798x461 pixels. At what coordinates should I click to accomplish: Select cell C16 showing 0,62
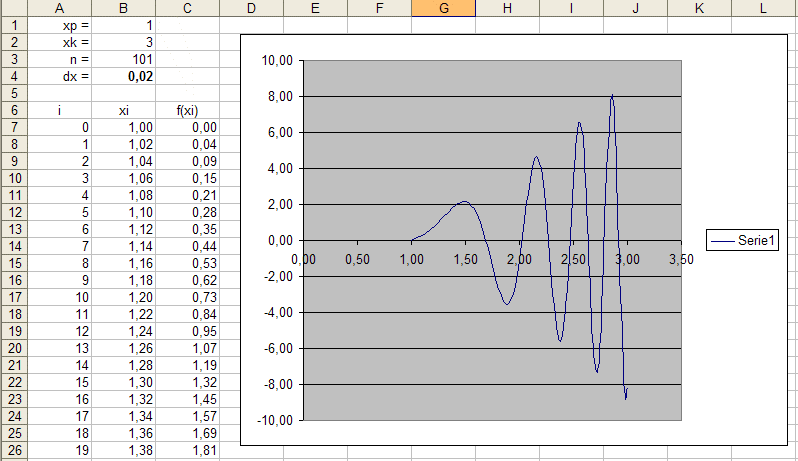[189, 281]
